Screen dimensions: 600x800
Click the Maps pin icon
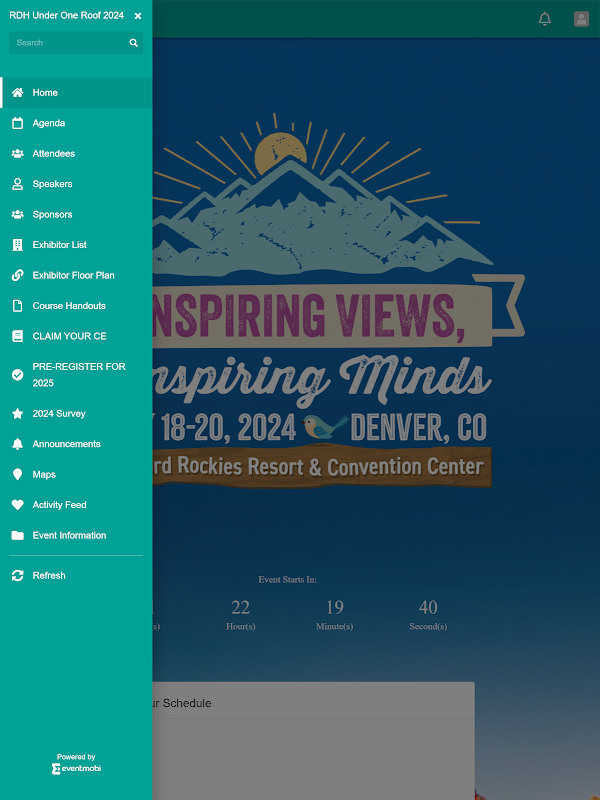(17, 474)
